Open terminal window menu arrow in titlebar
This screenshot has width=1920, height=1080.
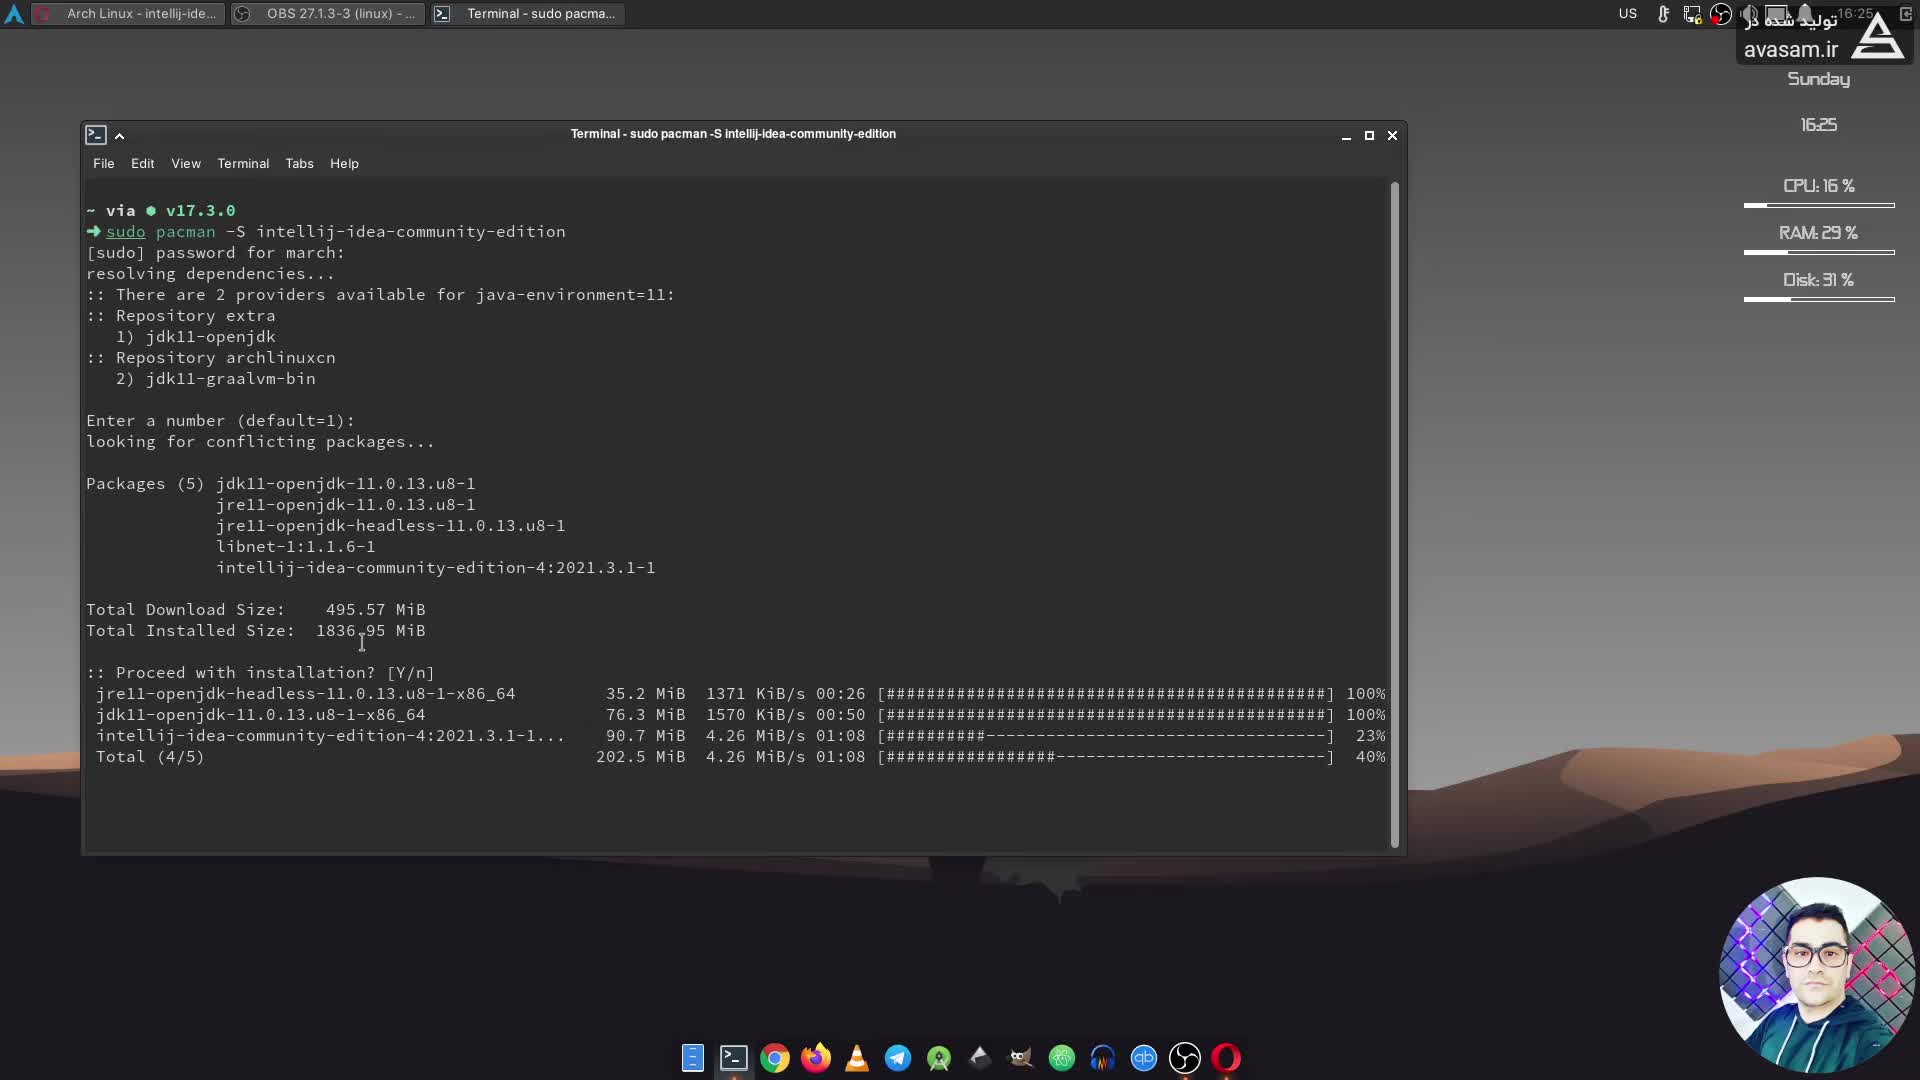[119, 136]
